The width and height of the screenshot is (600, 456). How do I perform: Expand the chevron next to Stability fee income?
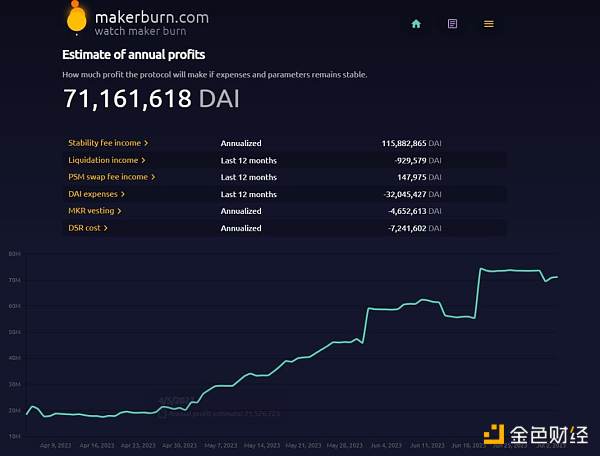point(146,143)
